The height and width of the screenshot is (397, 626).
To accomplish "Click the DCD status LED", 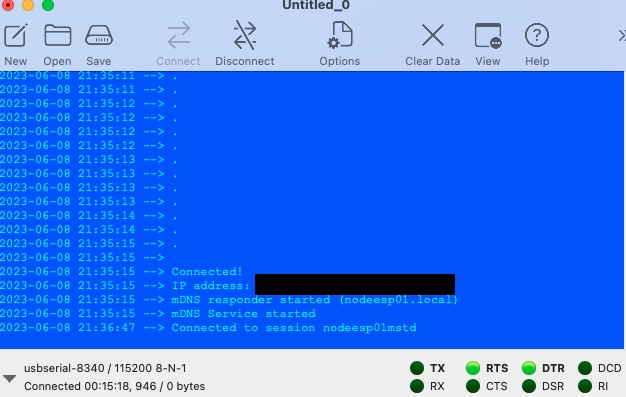I will [x=584, y=368].
